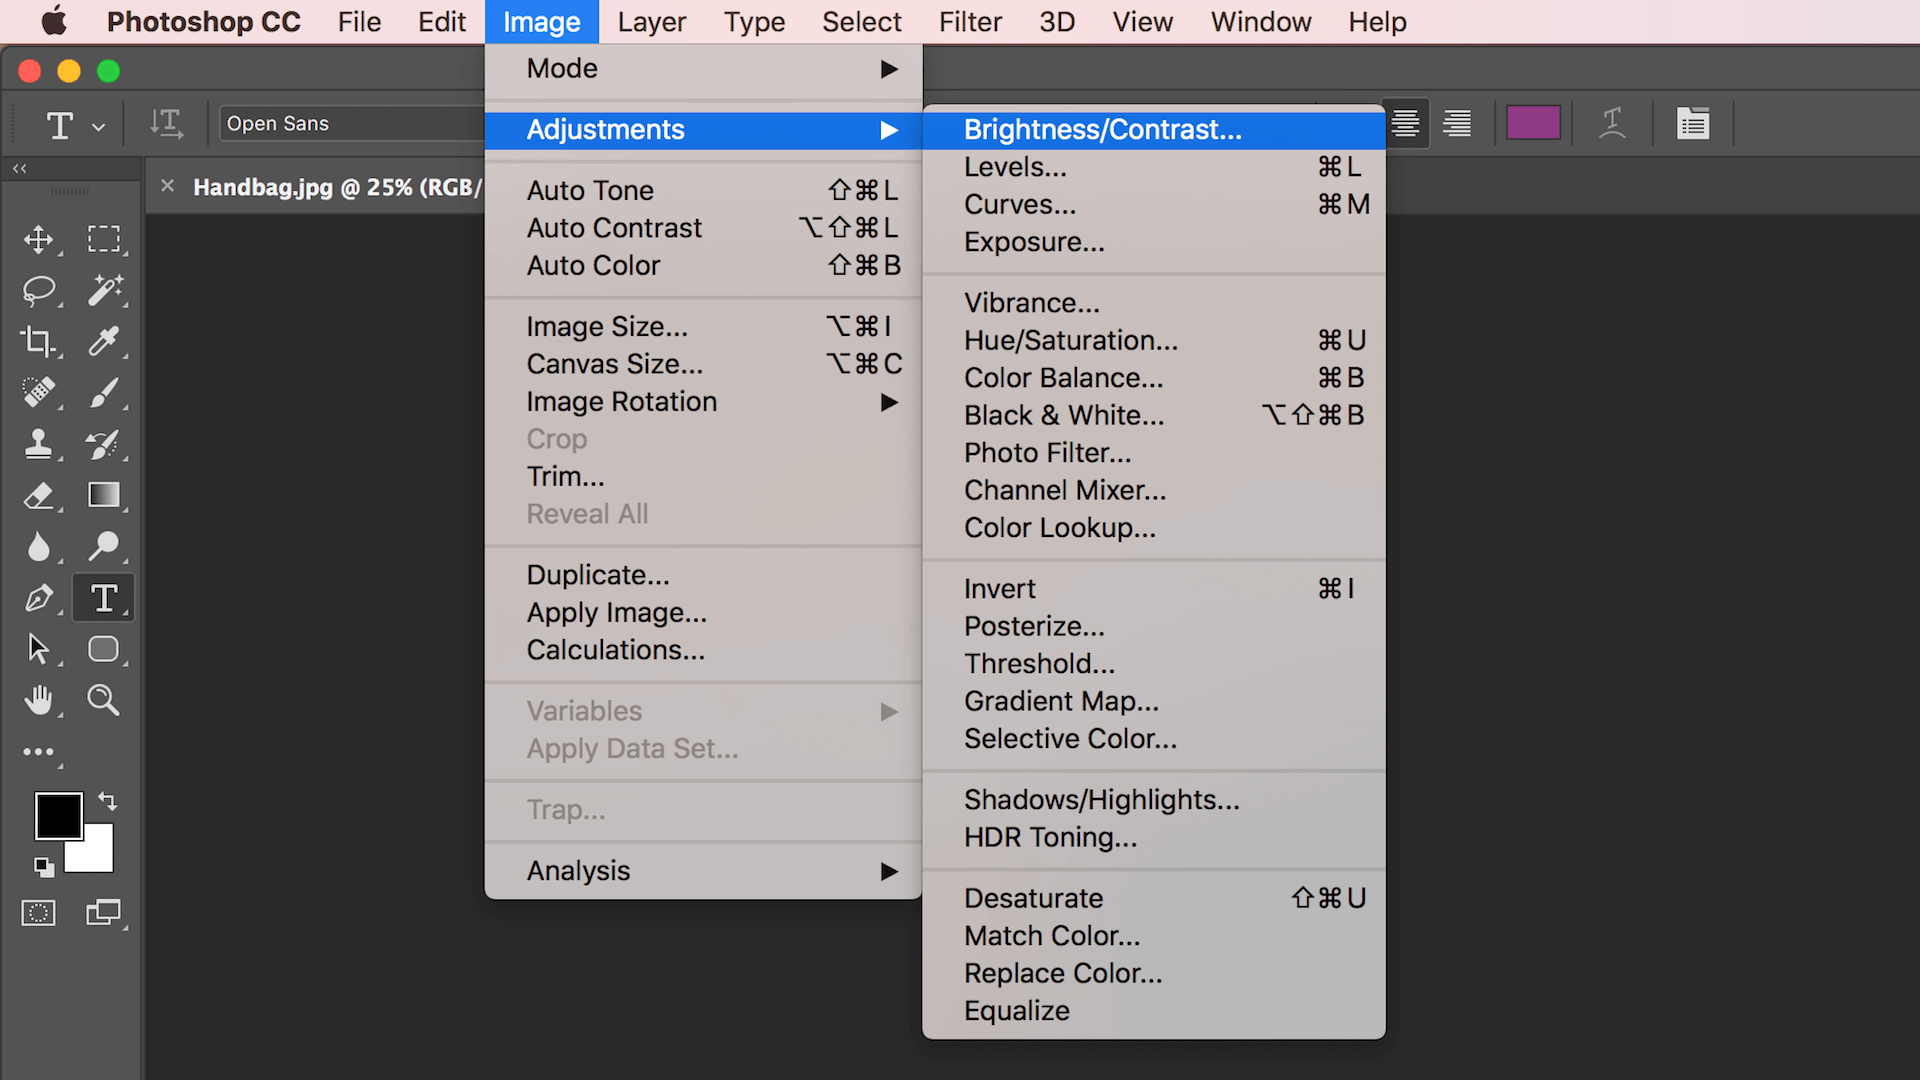Click the Create warped text button
Viewport: 1920px width, 1080px height.
point(1612,124)
